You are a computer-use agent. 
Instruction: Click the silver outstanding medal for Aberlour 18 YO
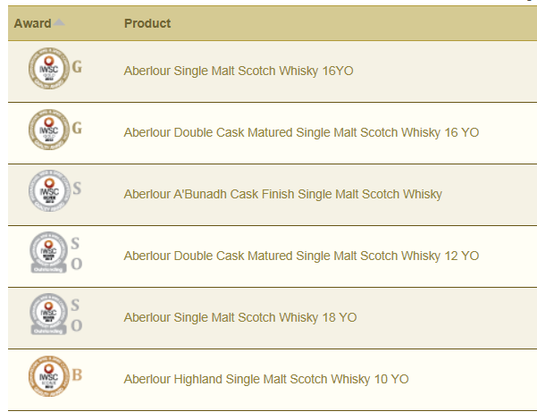click(49, 314)
